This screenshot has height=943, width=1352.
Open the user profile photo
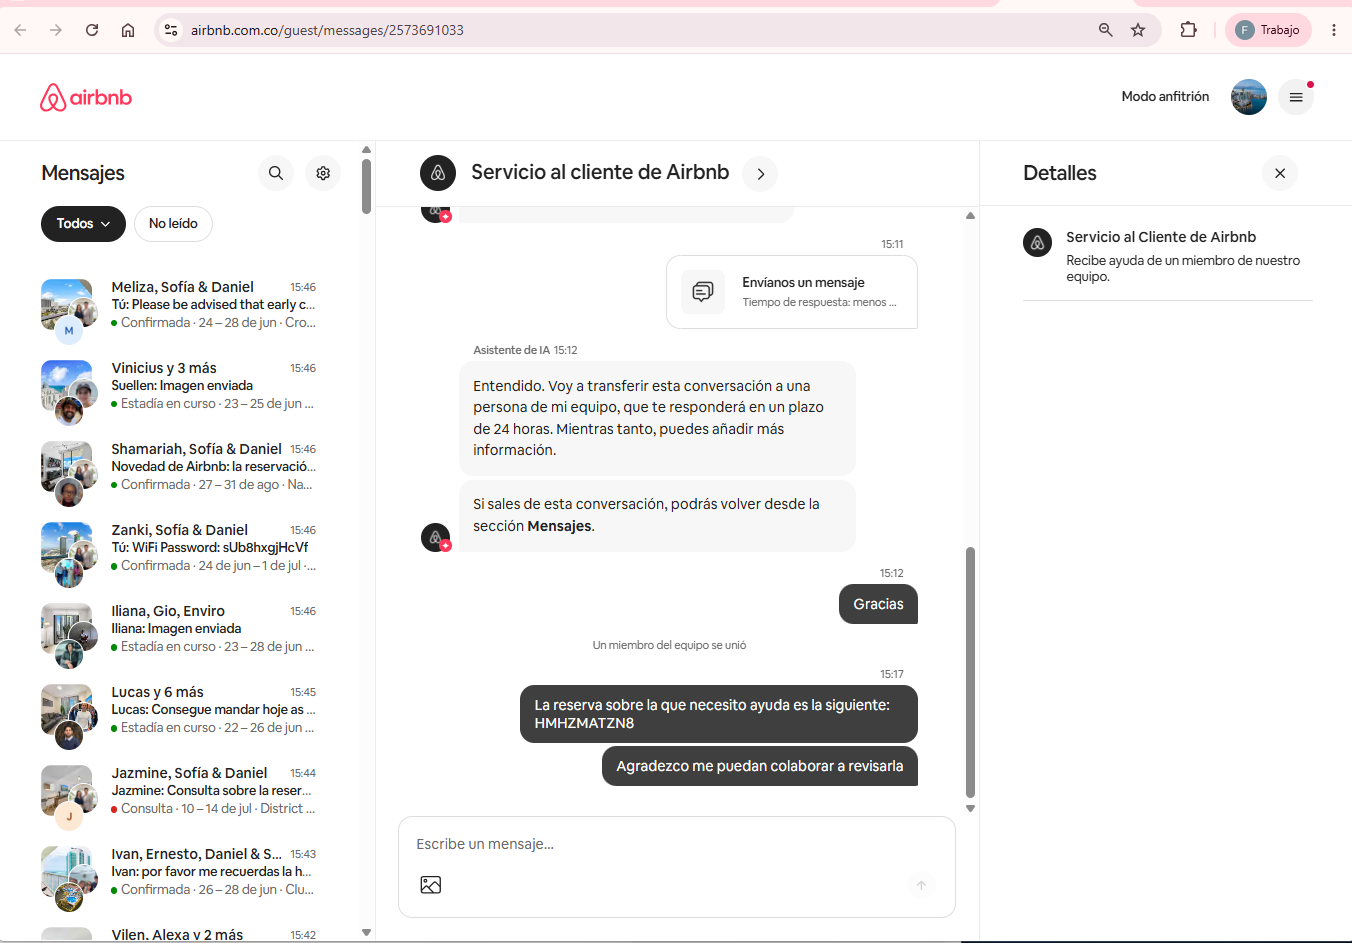pyautogui.click(x=1249, y=97)
